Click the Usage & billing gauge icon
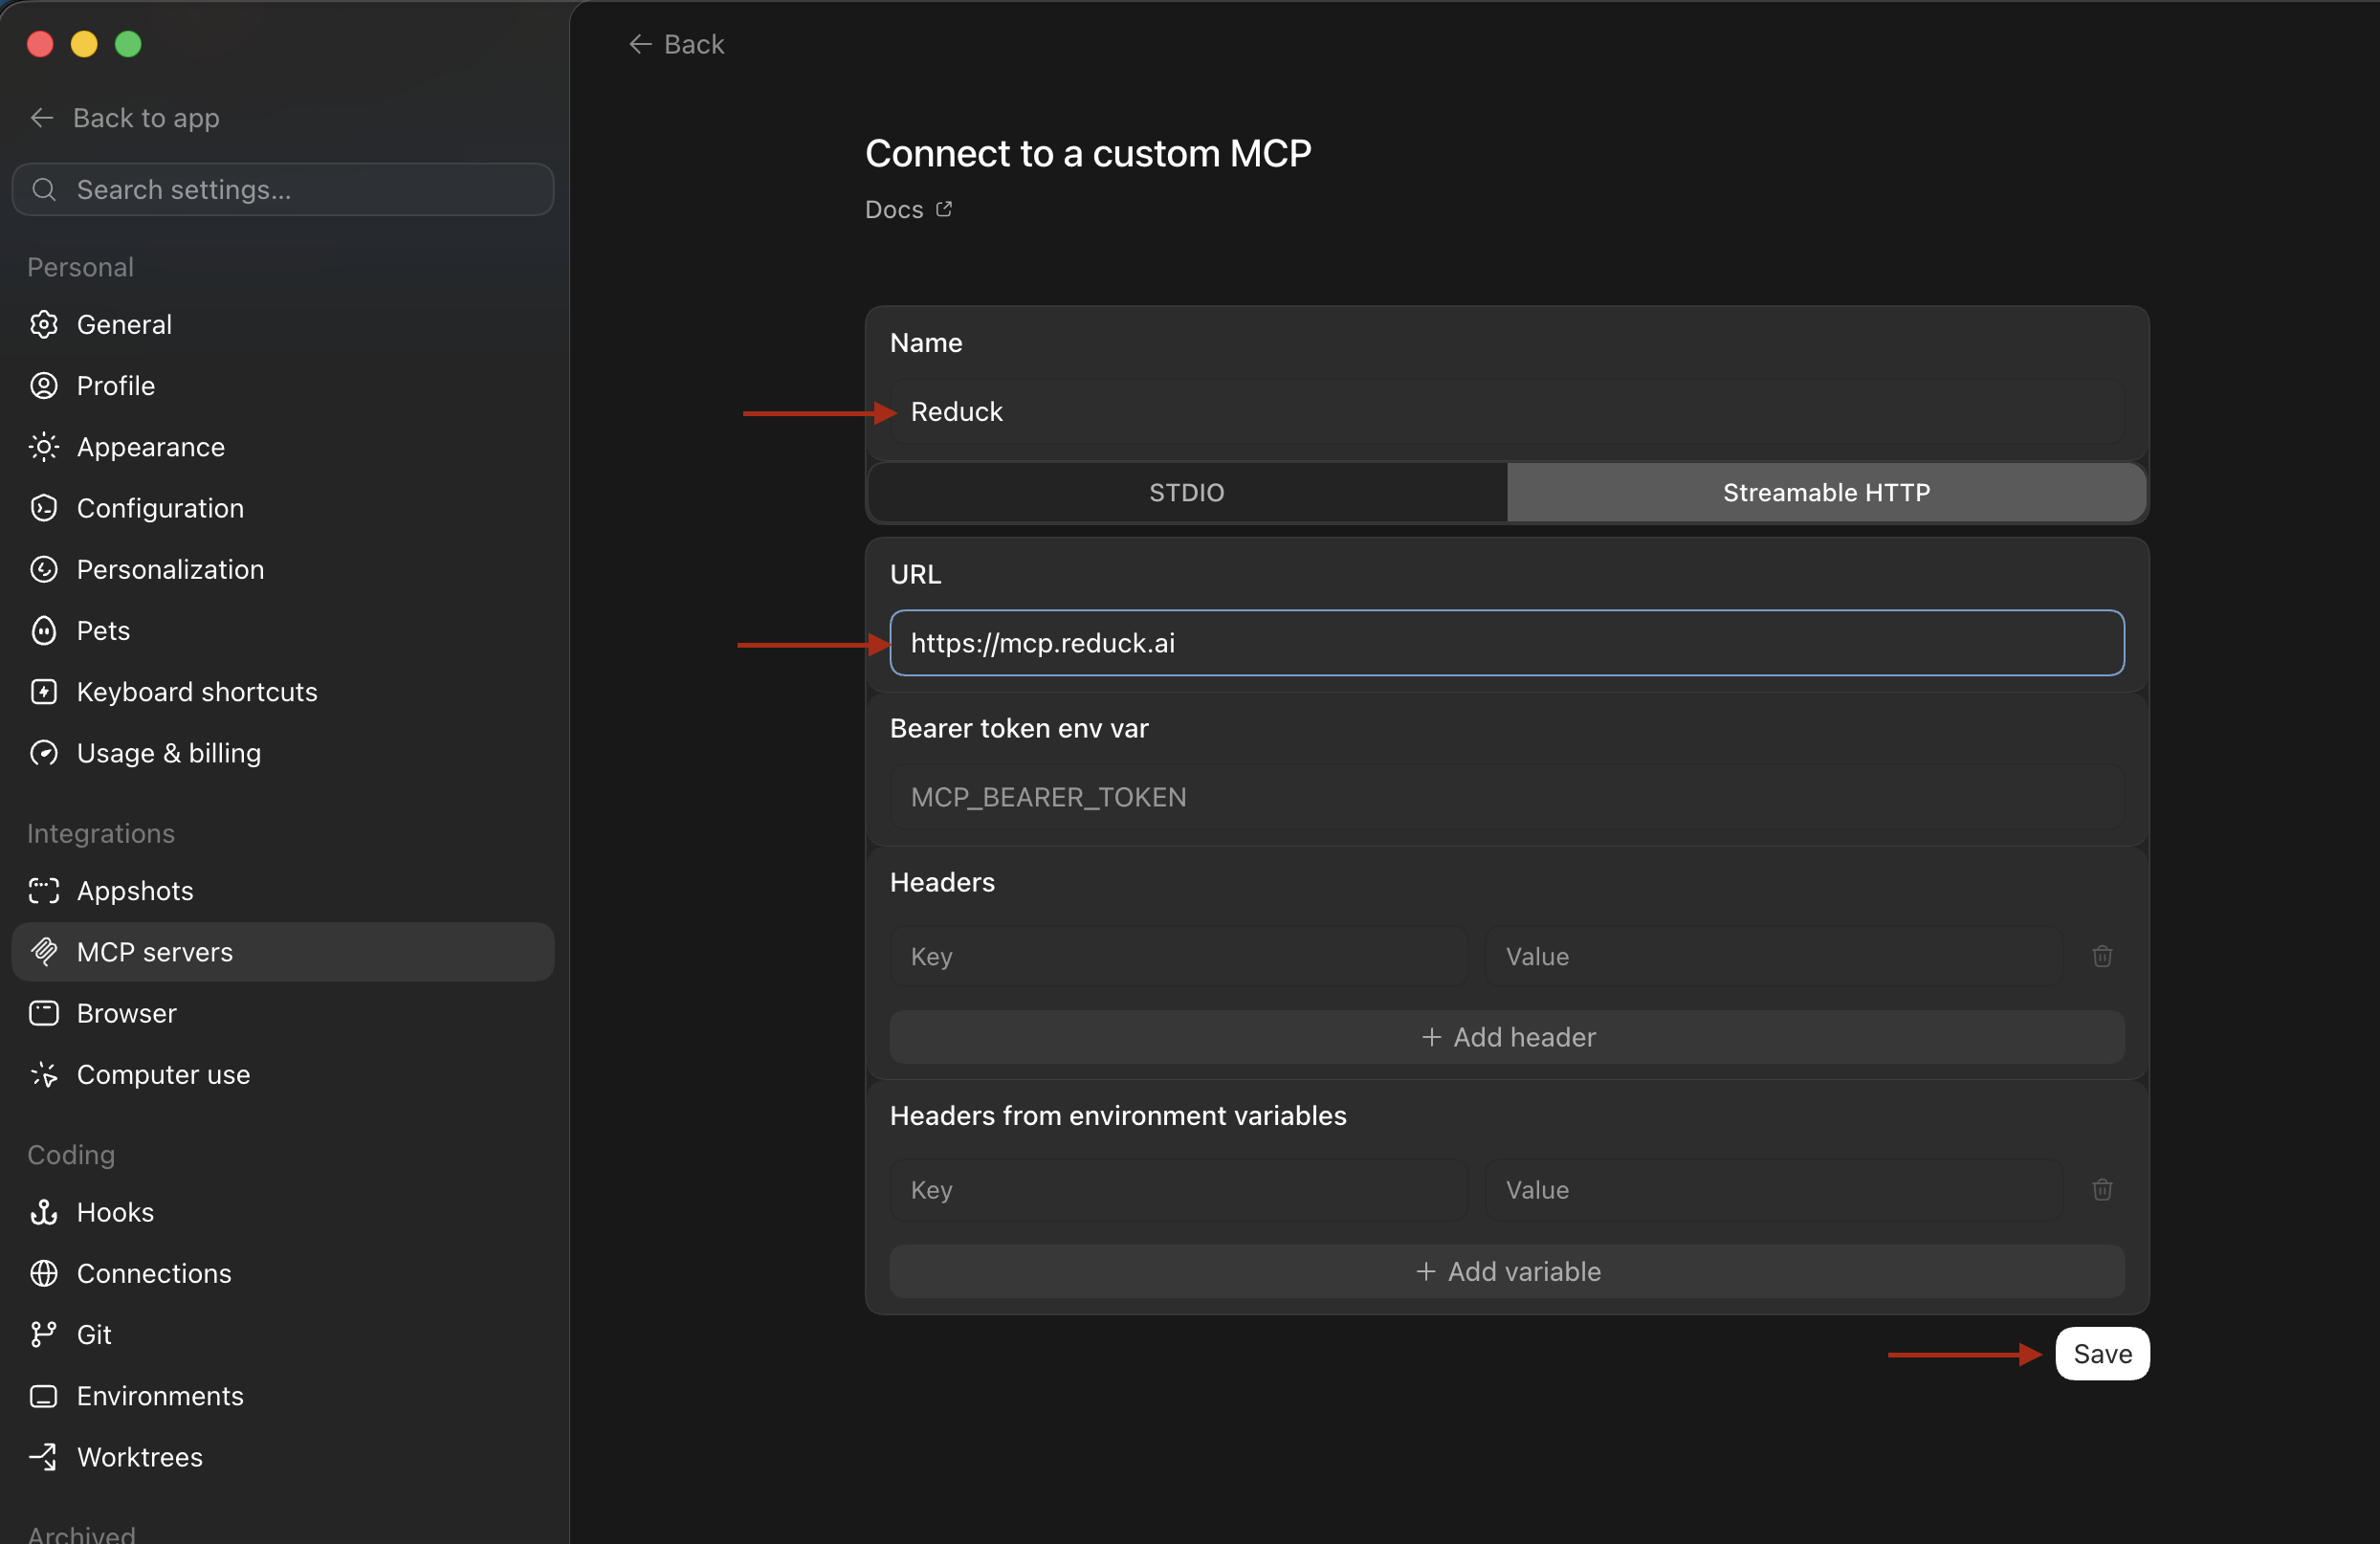This screenshot has width=2380, height=1544. point(44,753)
